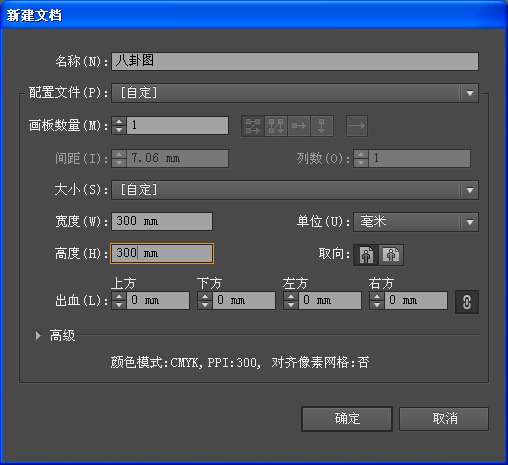Open the 大小 size dropdown
508x465 pixels.
(x=295, y=190)
